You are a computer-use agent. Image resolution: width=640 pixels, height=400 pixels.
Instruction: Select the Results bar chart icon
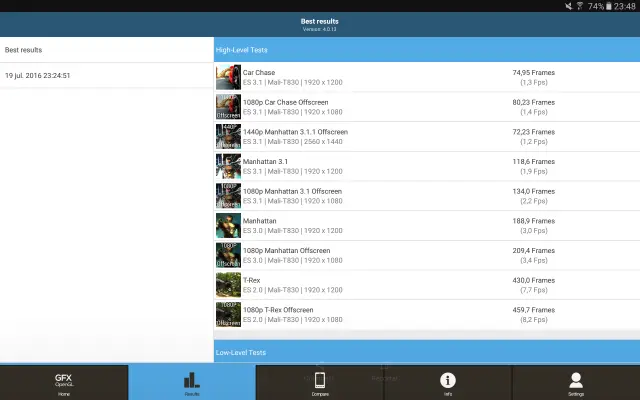click(192, 382)
